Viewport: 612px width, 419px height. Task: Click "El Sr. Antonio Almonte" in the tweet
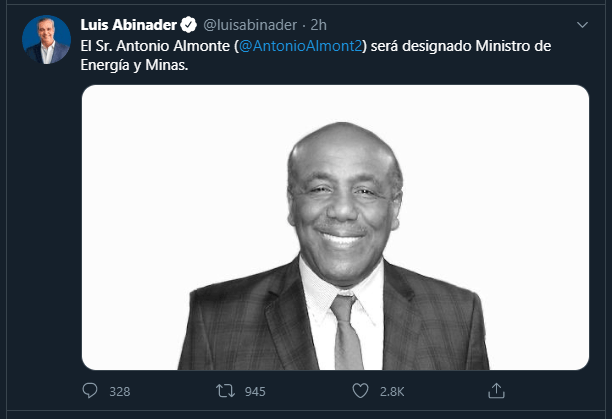click(155, 46)
